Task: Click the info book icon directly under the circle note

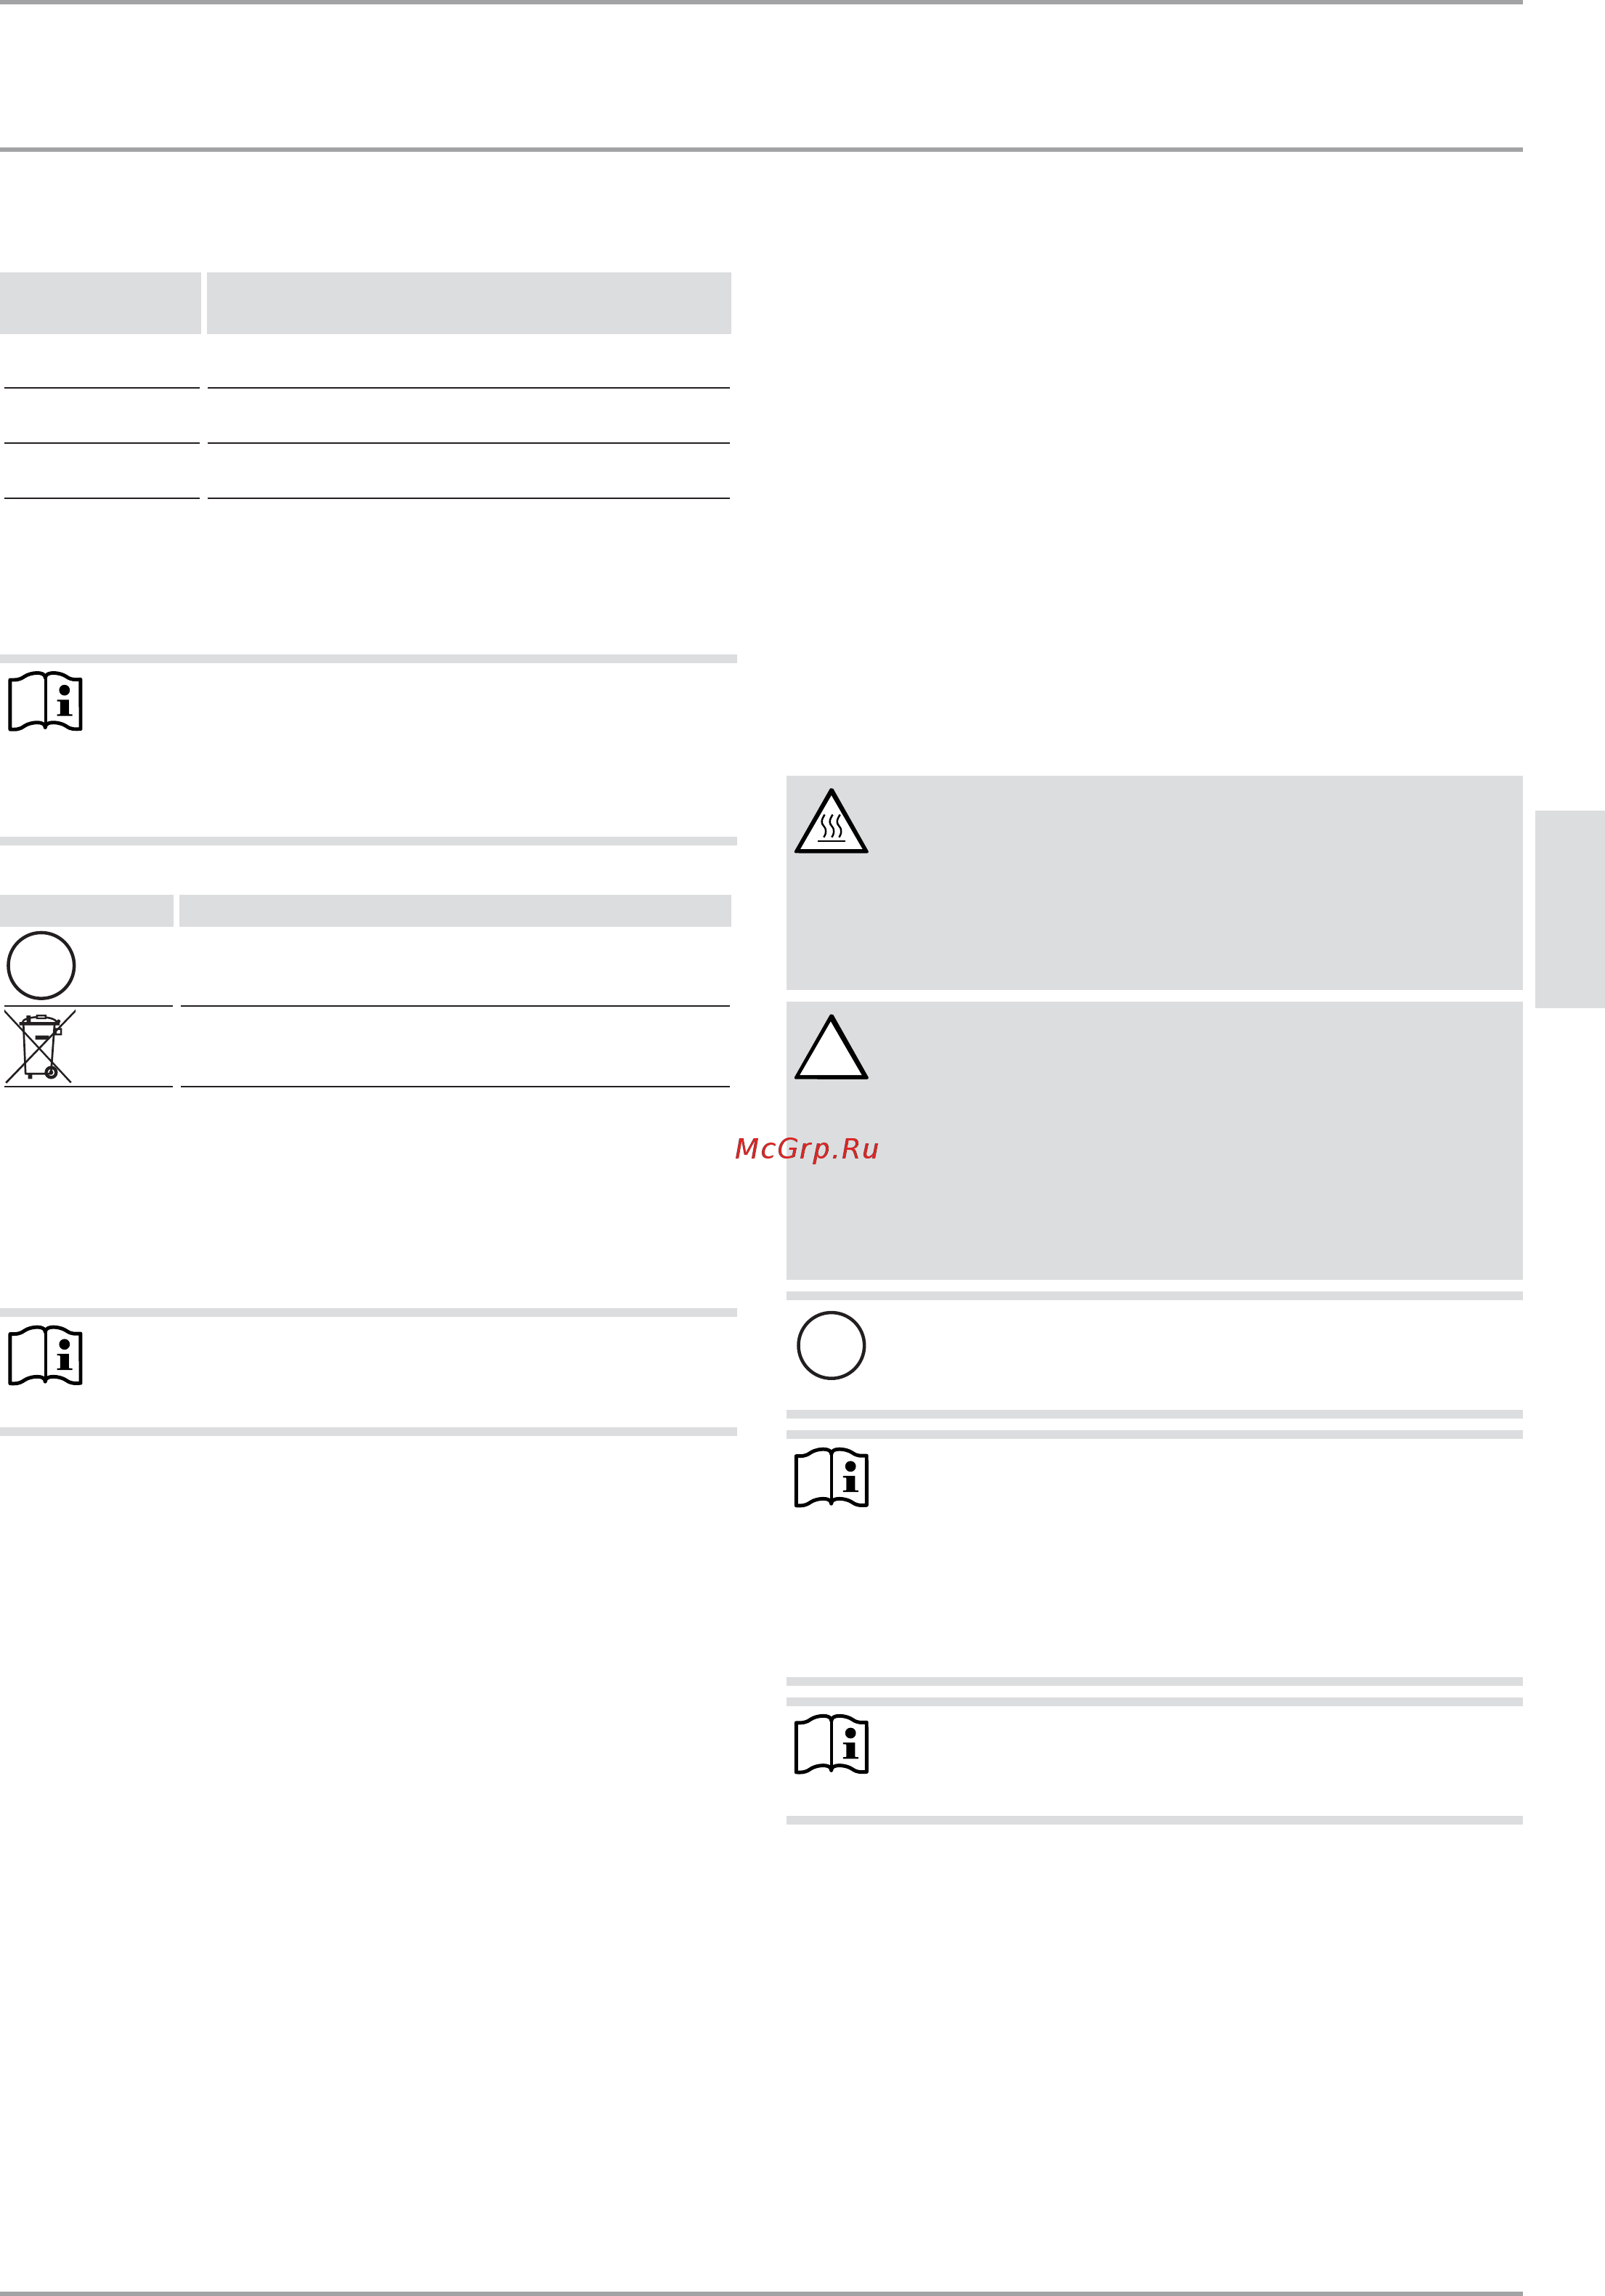Action: [x=831, y=1477]
